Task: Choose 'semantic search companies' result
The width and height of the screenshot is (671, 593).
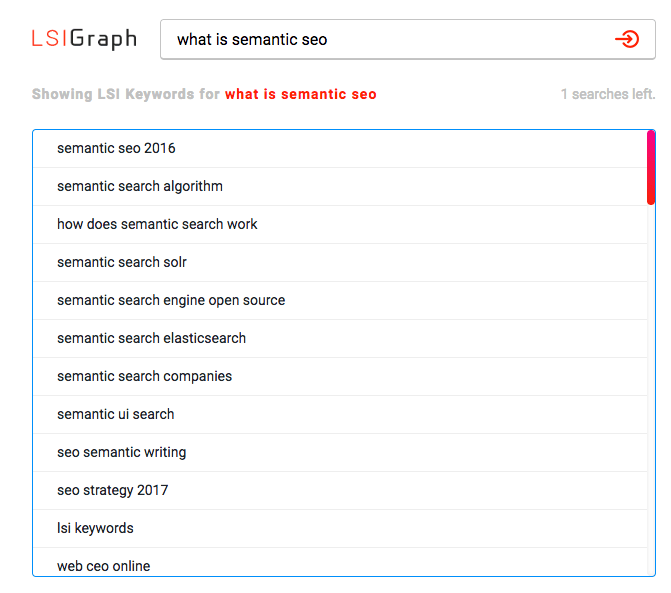Action: (x=144, y=376)
